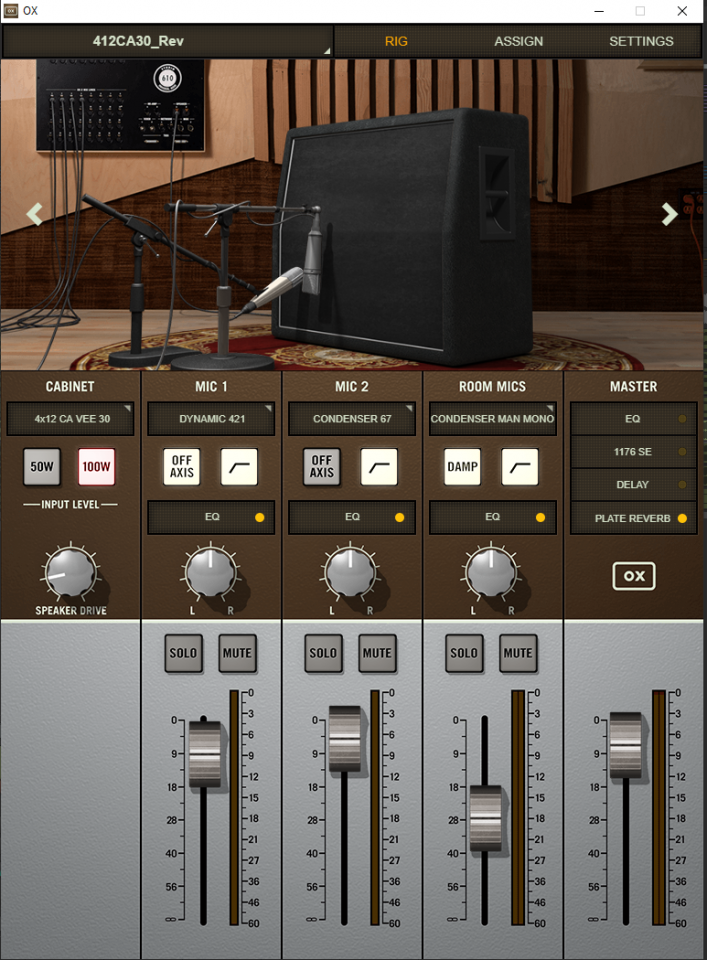The height and width of the screenshot is (960, 707).
Task: Mute the Mic 1 channel
Action: [x=237, y=653]
